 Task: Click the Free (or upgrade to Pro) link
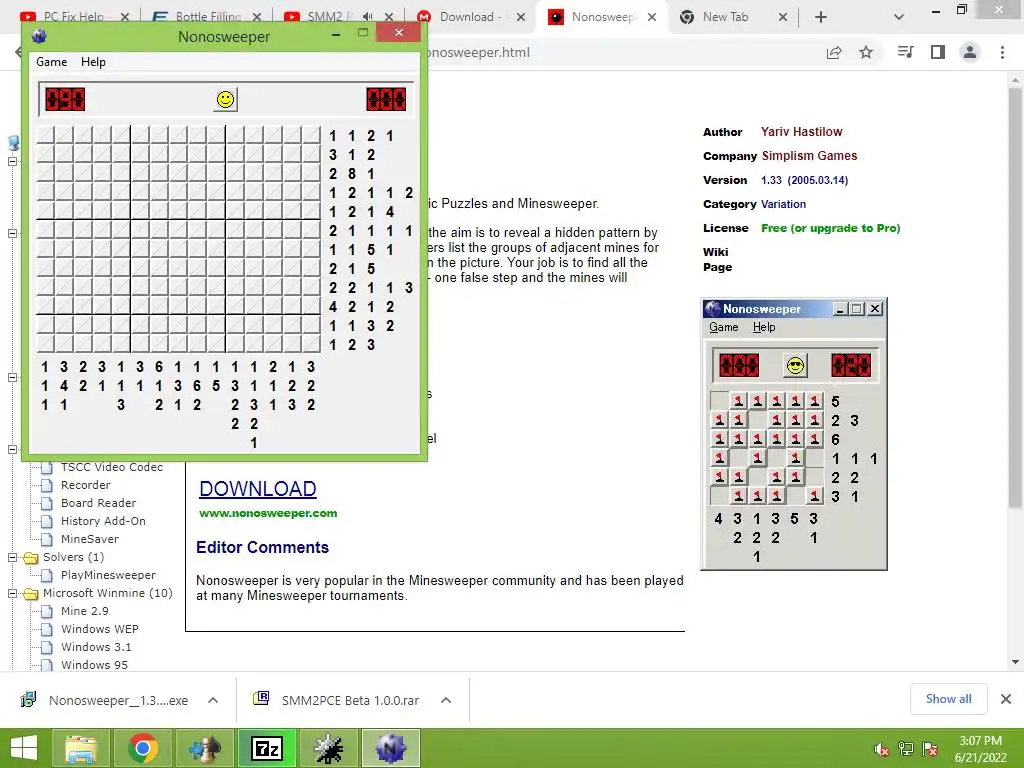coord(830,228)
